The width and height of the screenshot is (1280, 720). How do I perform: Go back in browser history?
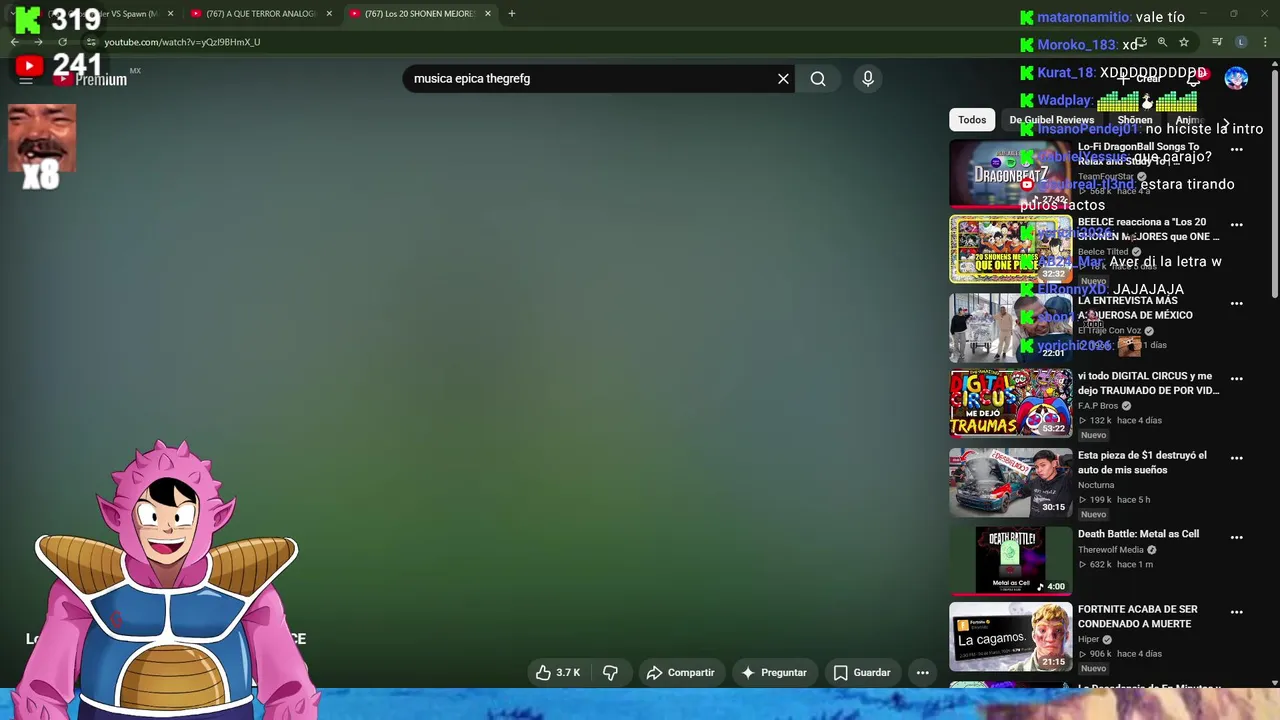click(15, 42)
